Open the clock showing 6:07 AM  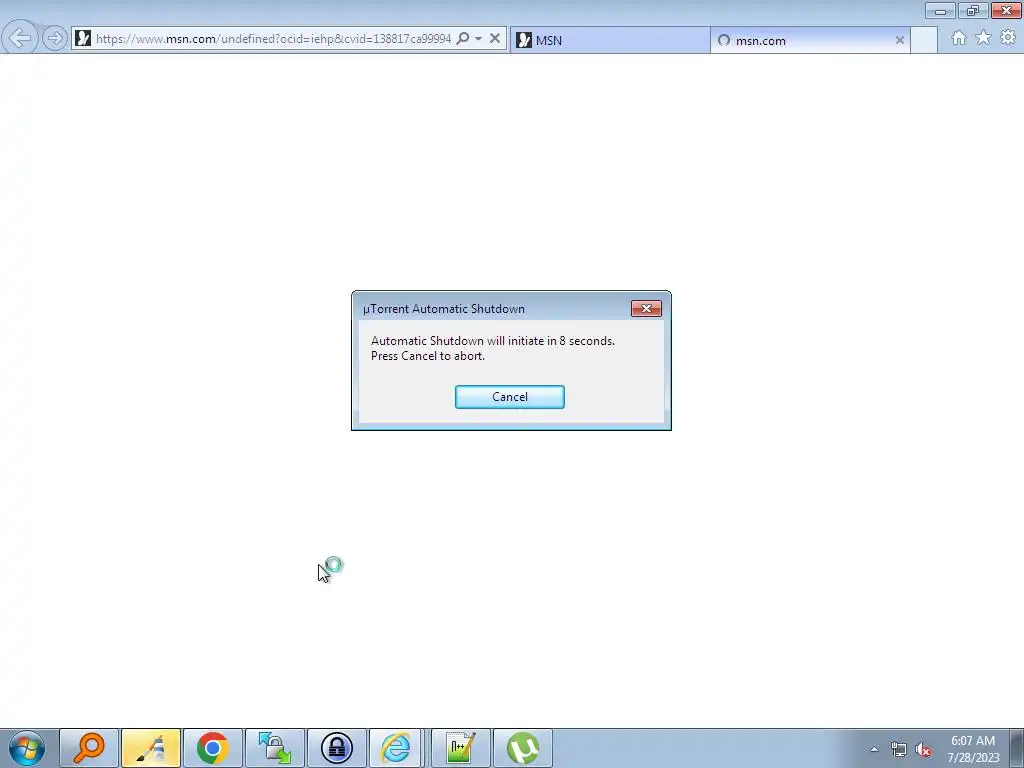tap(973, 748)
